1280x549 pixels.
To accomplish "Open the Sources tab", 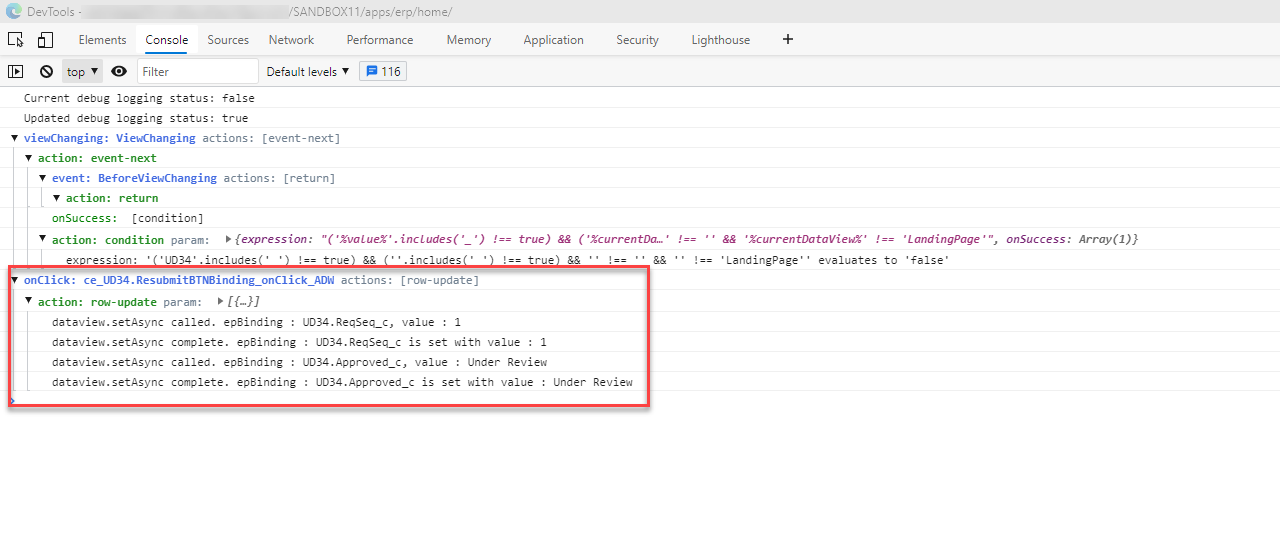I will coord(228,40).
